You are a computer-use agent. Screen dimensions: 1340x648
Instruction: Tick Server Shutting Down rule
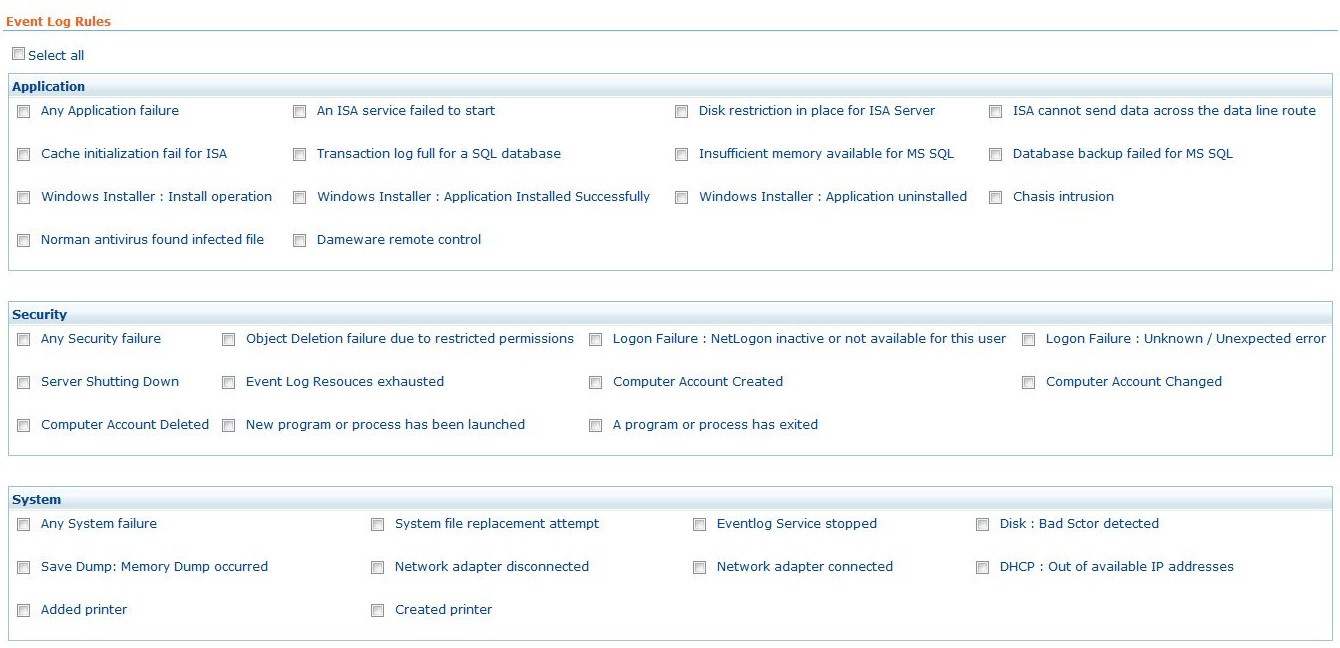coord(24,383)
